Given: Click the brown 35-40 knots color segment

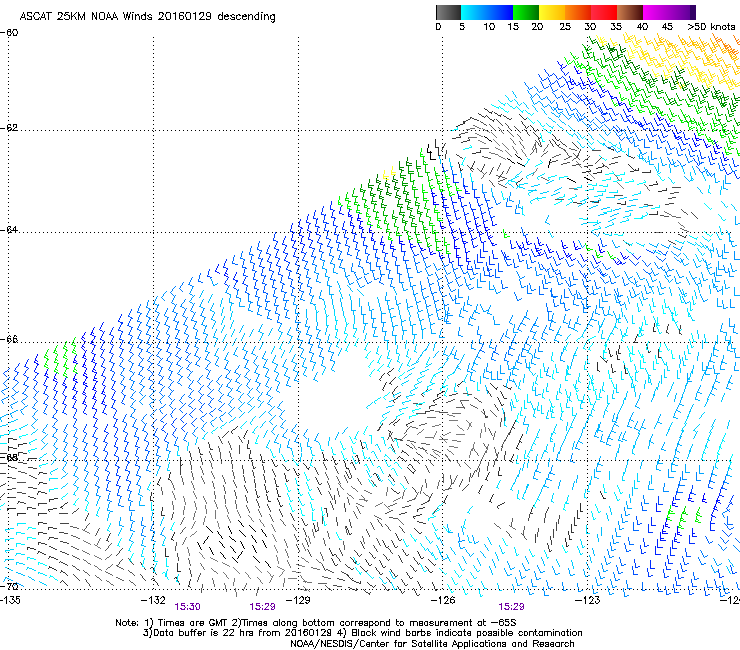Looking at the screenshot, I should (630, 12).
